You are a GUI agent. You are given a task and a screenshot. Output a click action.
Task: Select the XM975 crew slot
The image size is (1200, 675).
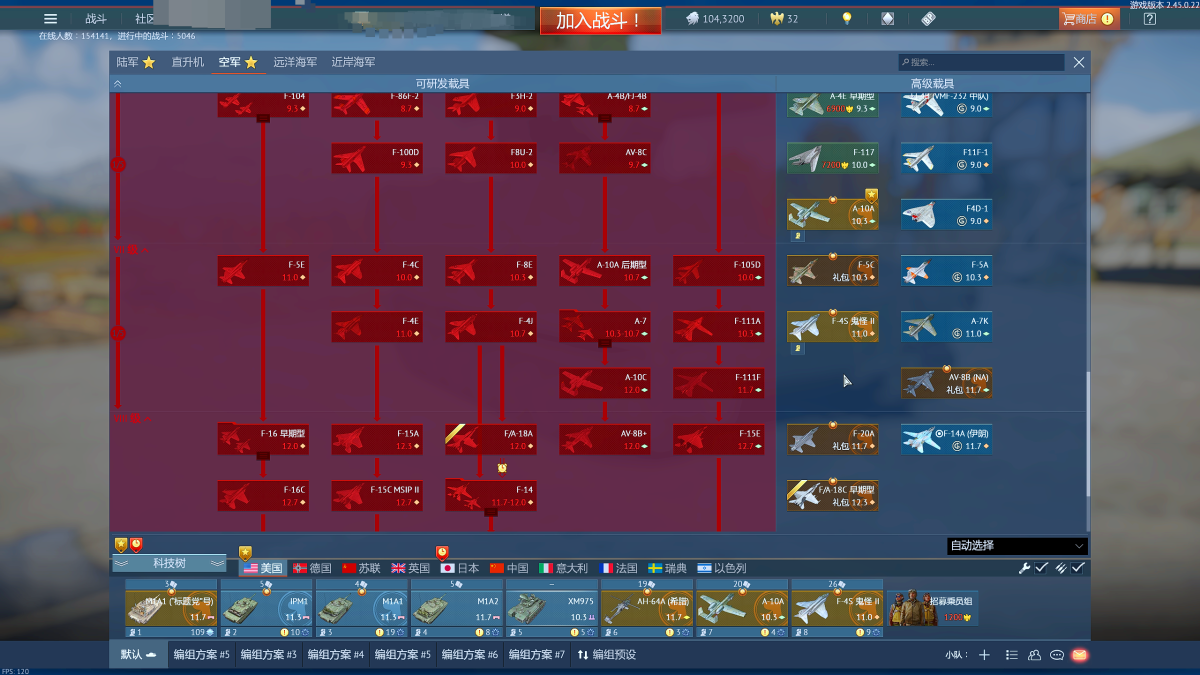[552, 608]
